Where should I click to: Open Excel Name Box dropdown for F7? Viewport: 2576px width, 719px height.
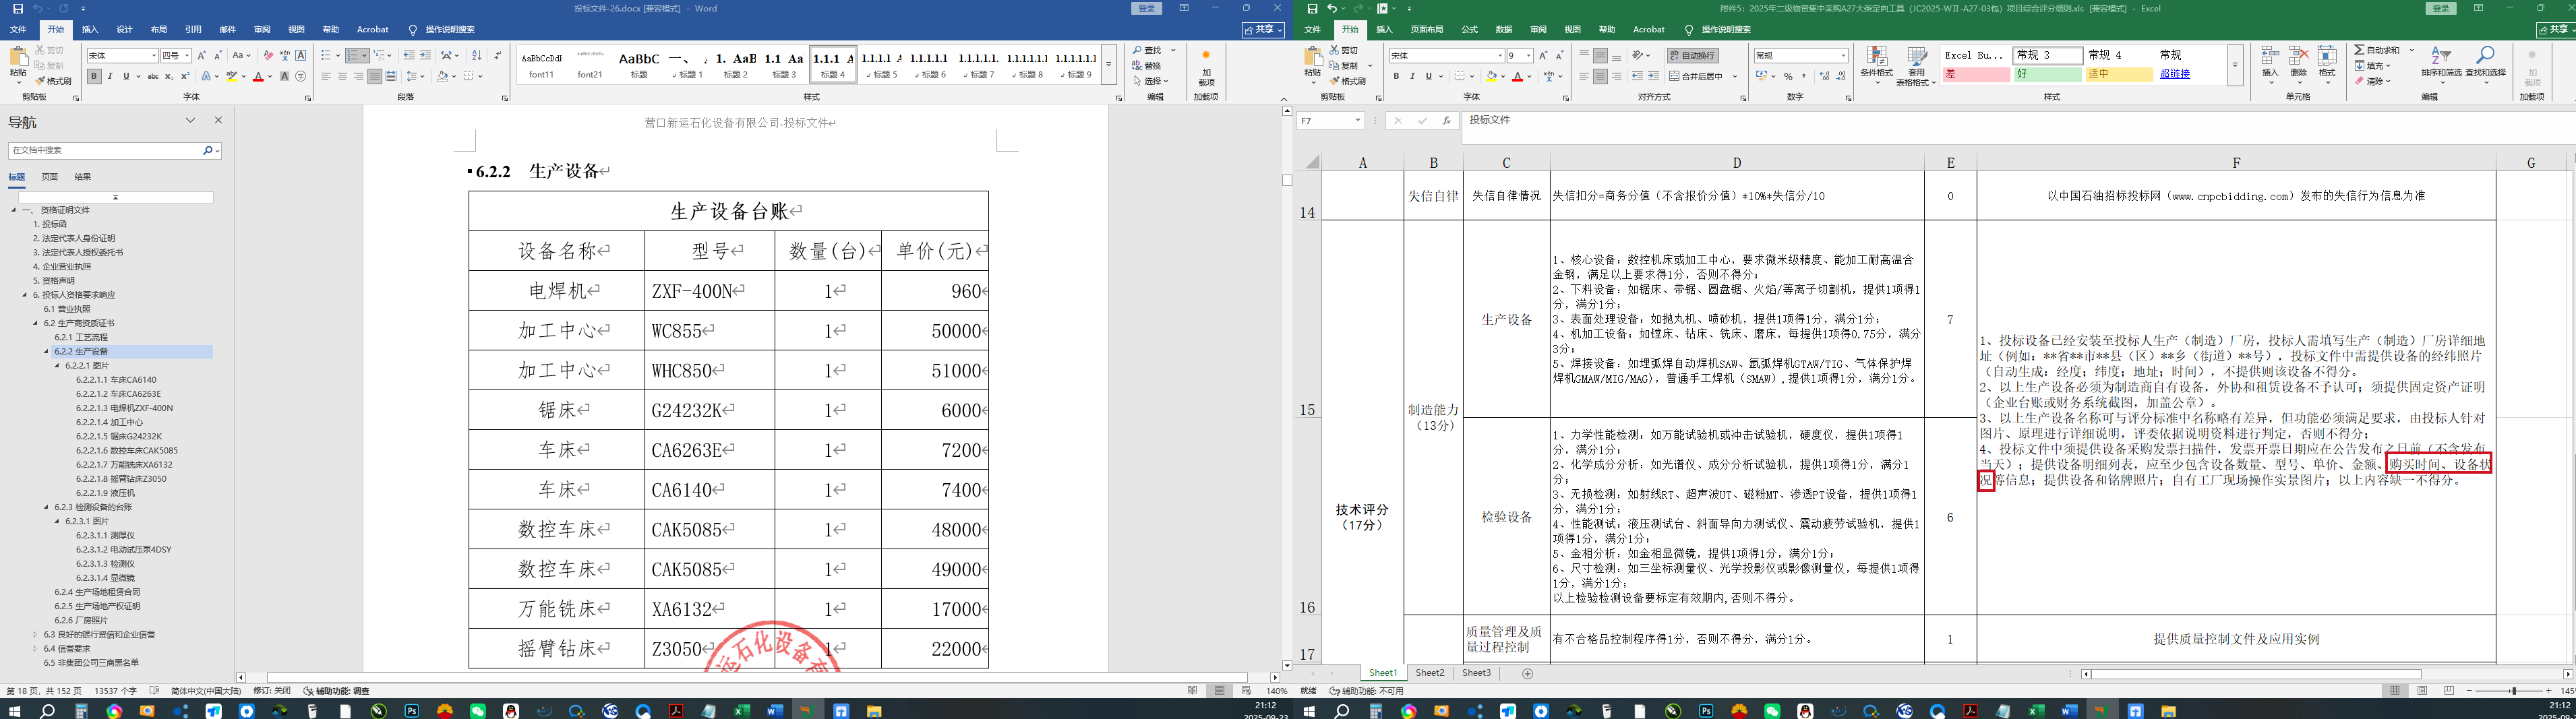(1358, 120)
